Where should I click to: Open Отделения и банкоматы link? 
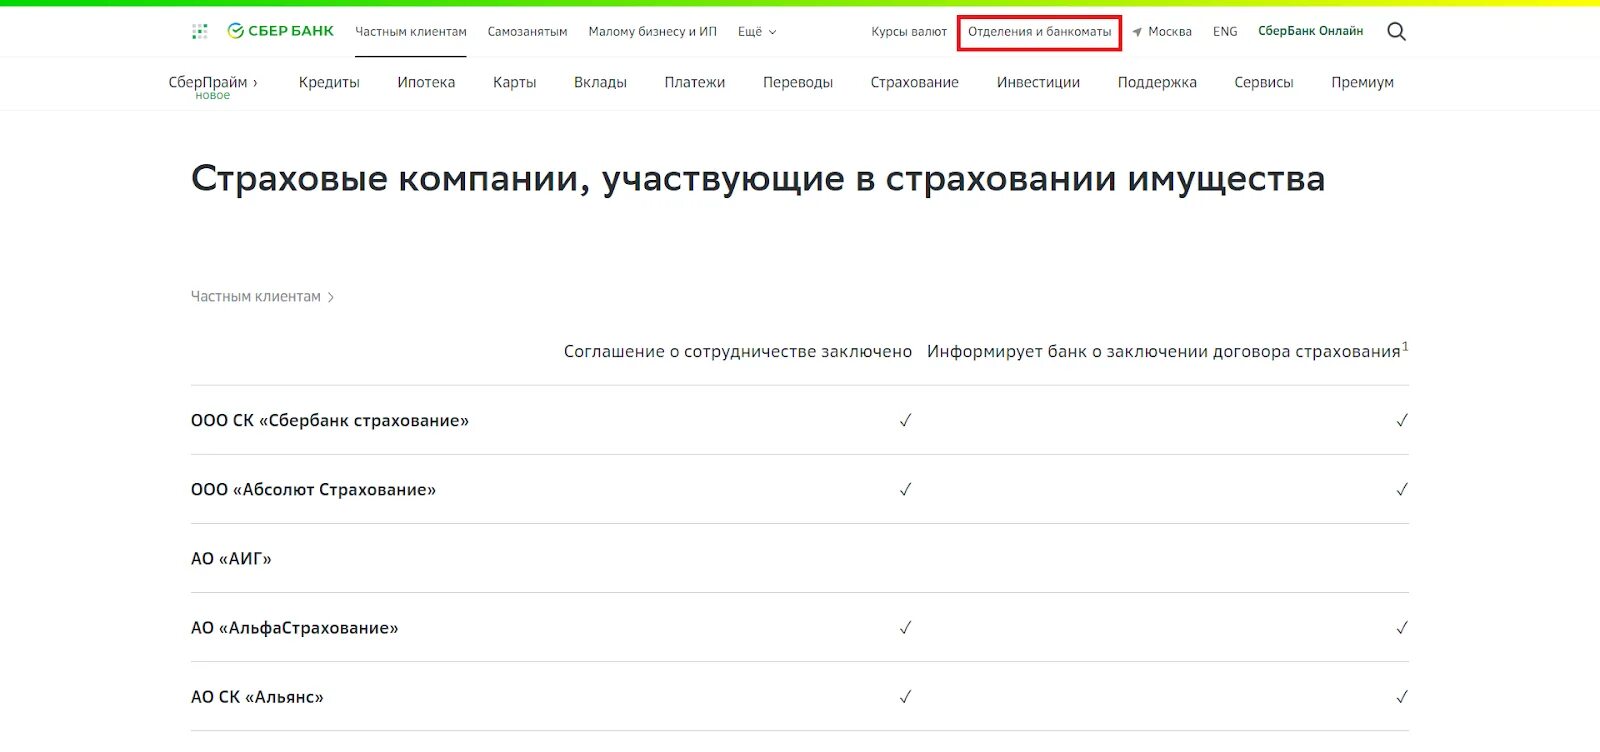coord(1040,32)
